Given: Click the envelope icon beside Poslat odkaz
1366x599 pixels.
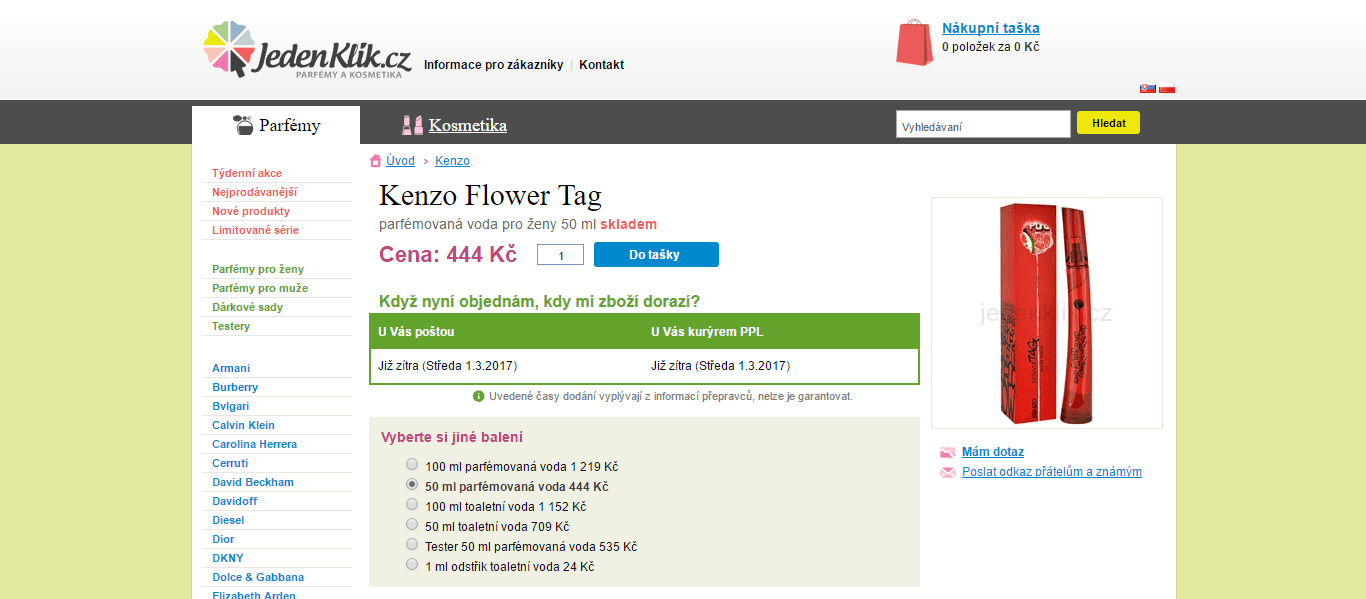Looking at the screenshot, I should [947, 471].
